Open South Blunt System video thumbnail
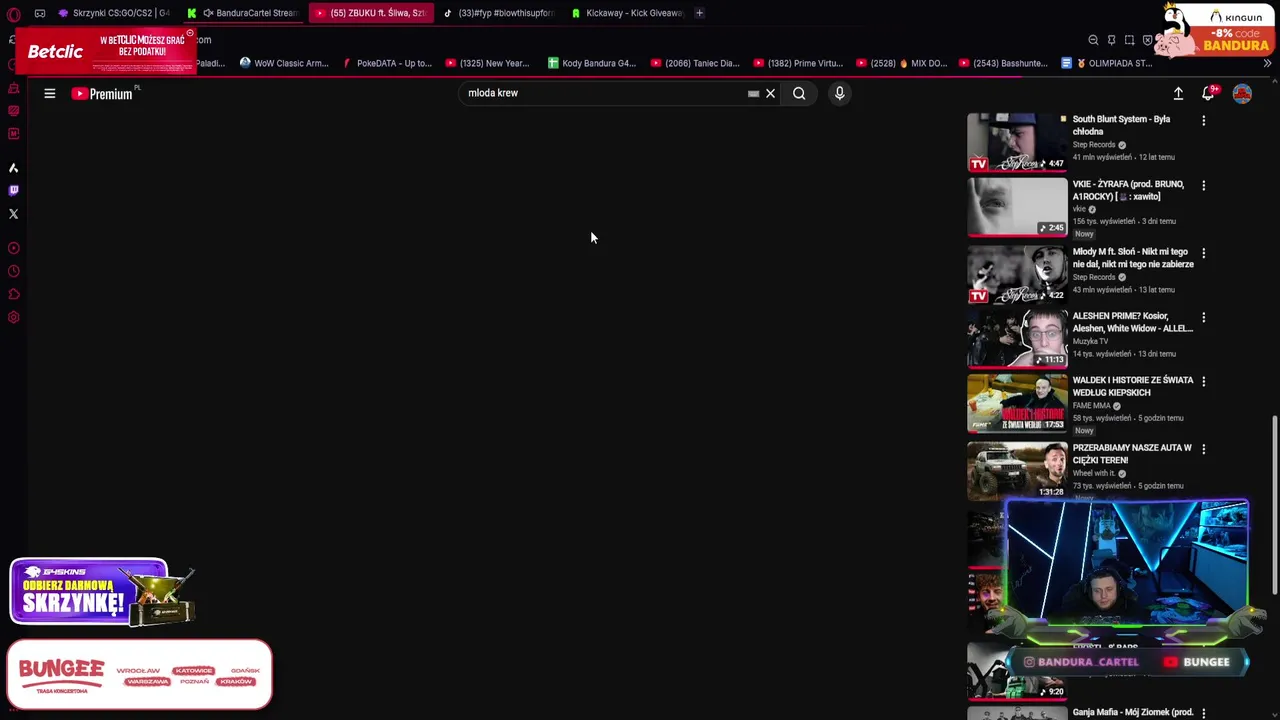Image resolution: width=1280 pixels, height=720 pixels. (x=1017, y=142)
